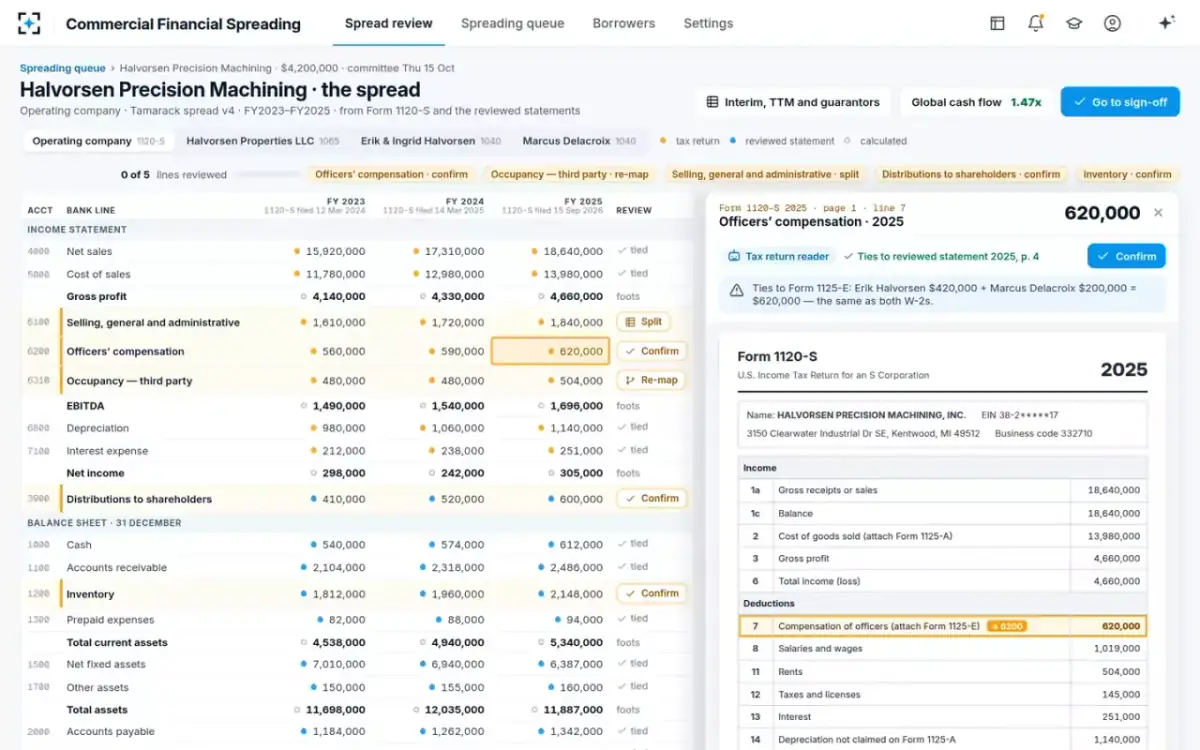The width and height of the screenshot is (1200, 750).
Task: Click Accounts receivable FY 2025 value 2,486,000
Action: [577, 567]
